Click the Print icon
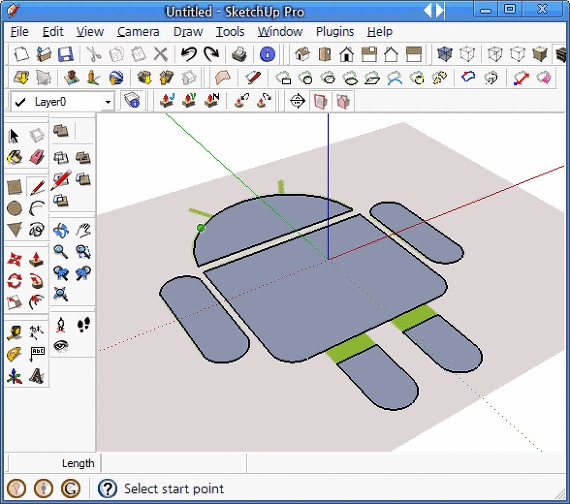The image size is (570, 504). tap(239, 54)
